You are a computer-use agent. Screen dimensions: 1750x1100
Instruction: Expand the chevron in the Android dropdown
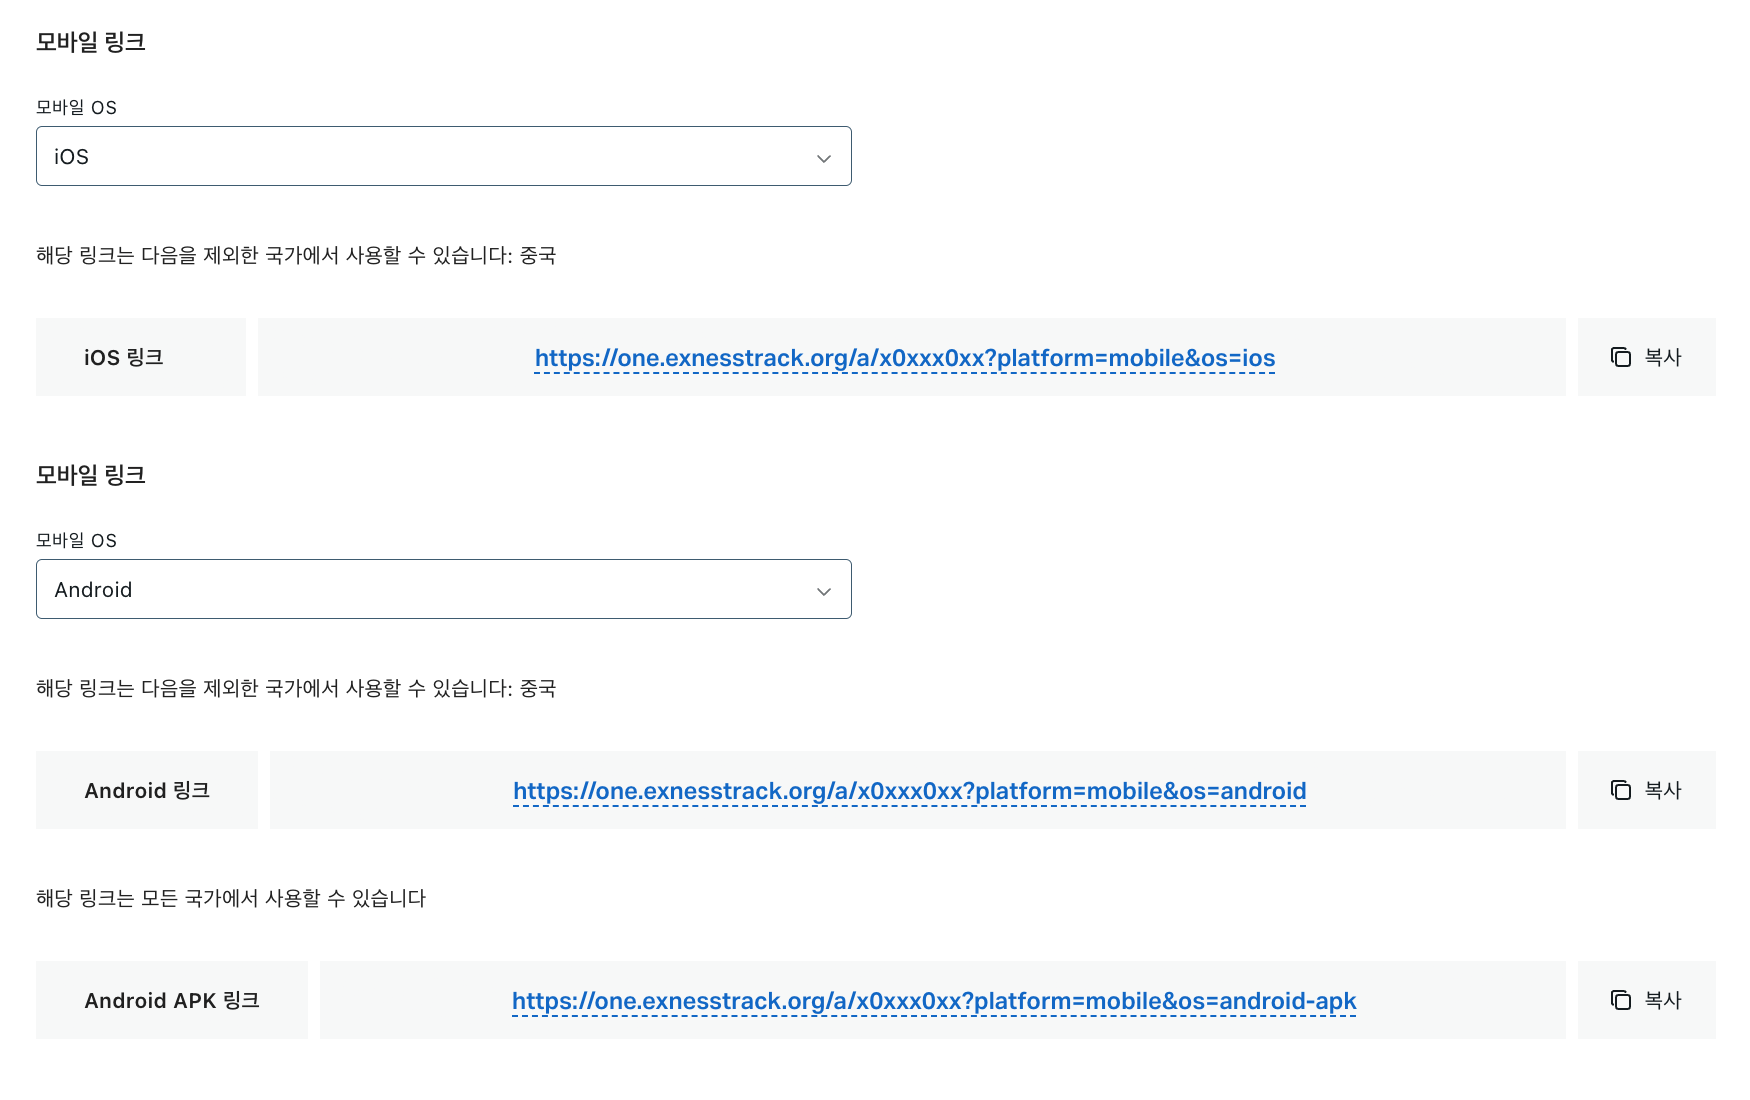823,591
